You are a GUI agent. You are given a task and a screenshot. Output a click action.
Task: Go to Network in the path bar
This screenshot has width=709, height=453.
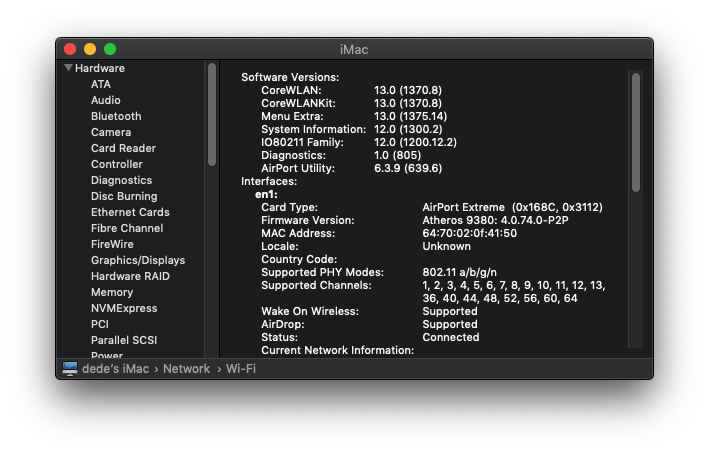click(x=187, y=369)
